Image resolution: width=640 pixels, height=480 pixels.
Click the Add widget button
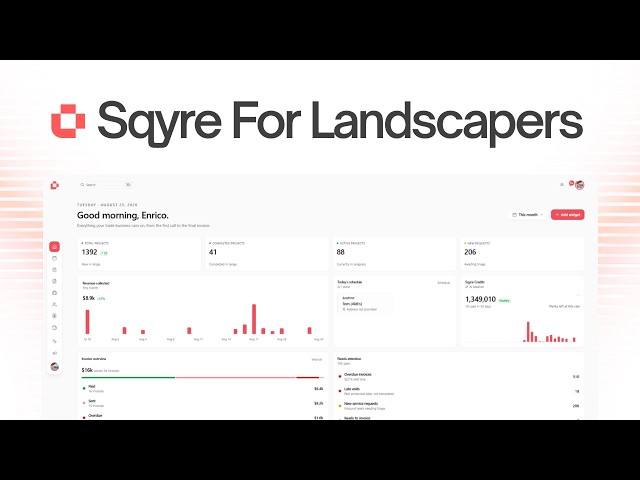tap(567, 215)
